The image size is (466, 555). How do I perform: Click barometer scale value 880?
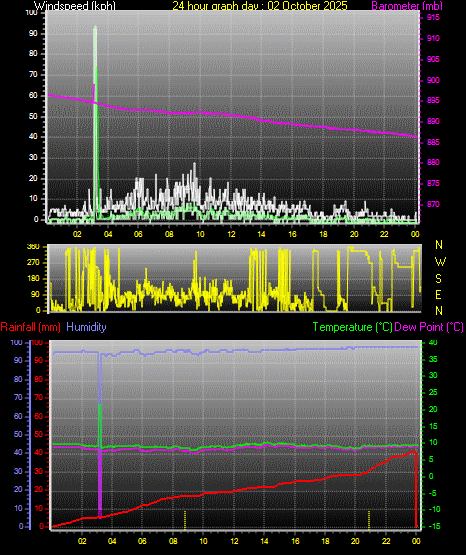(433, 162)
